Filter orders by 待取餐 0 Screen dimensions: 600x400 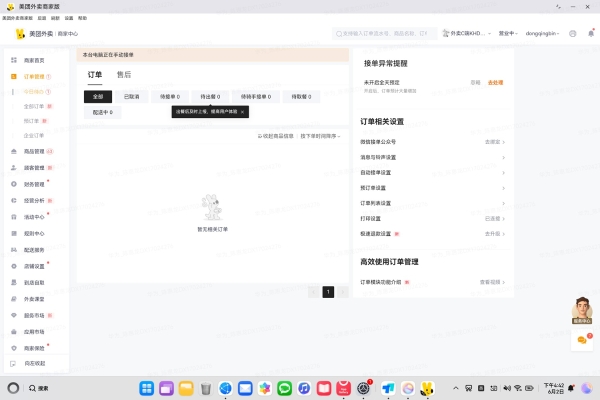pos(301,96)
